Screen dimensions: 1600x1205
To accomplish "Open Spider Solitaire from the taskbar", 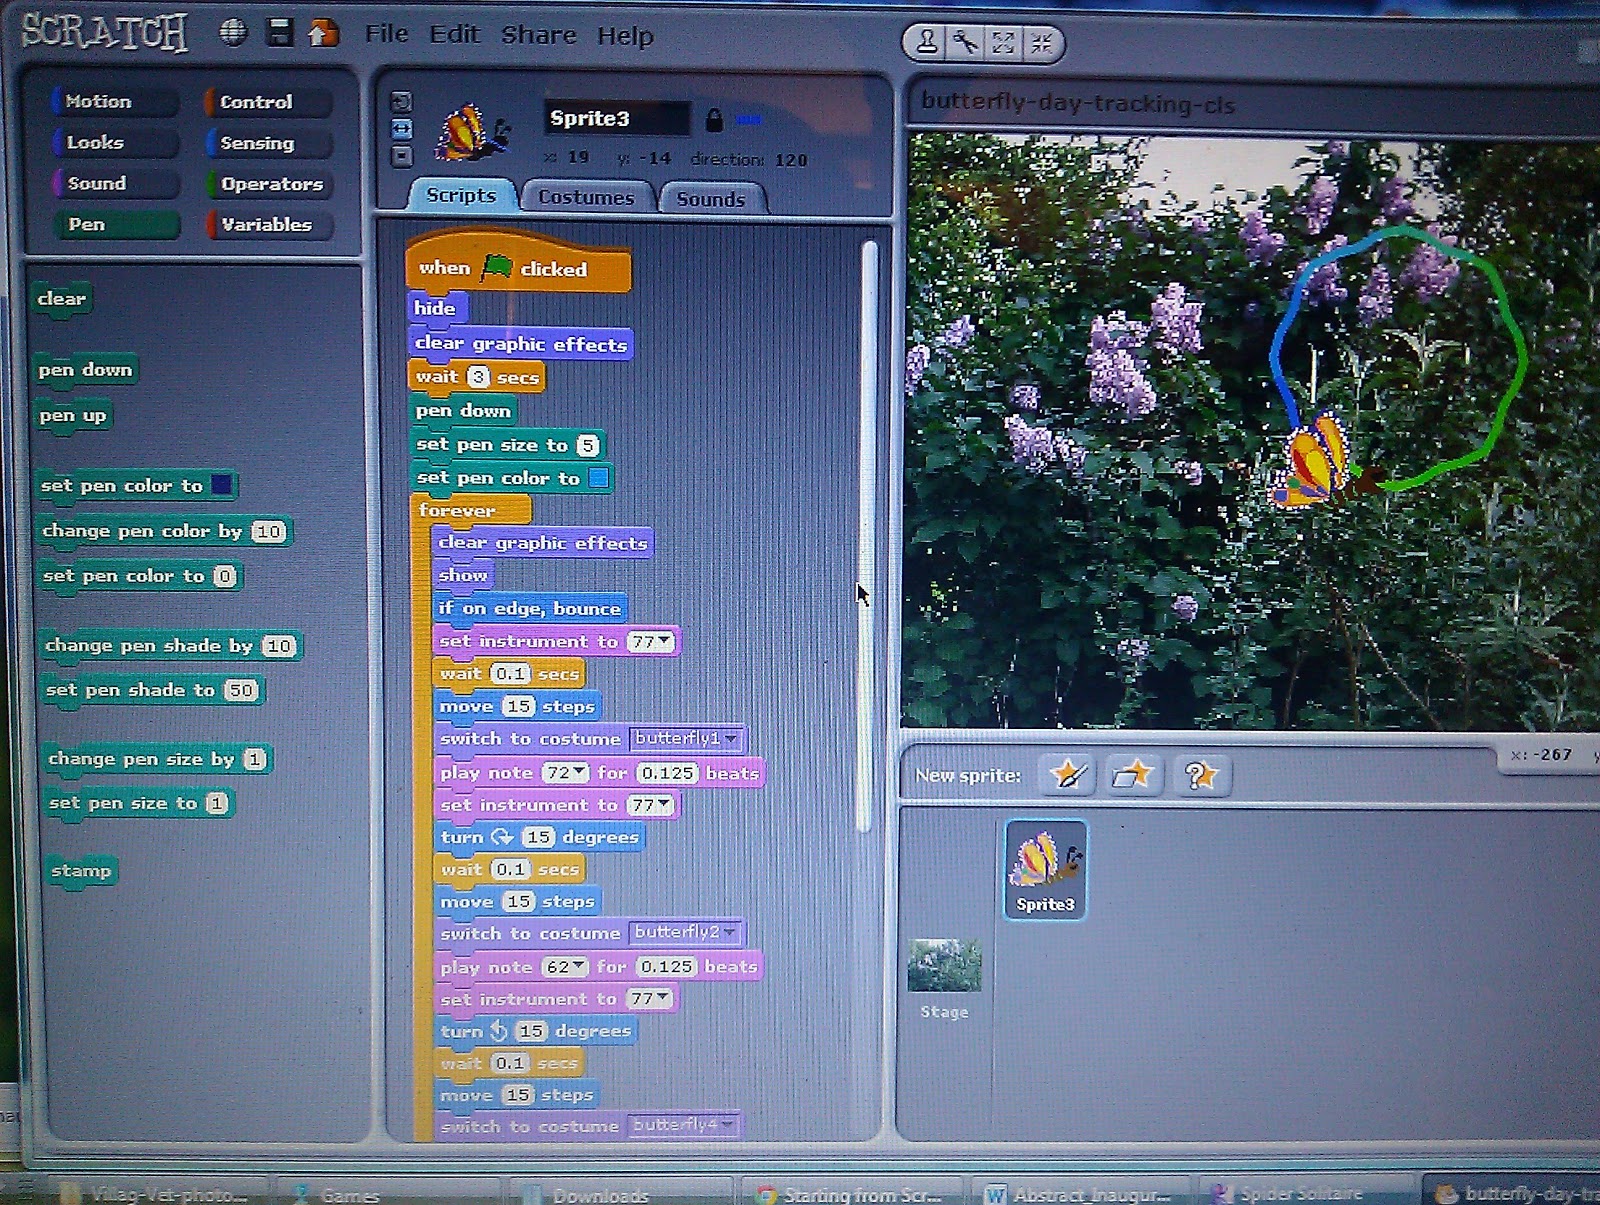I will coord(1300,1194).
